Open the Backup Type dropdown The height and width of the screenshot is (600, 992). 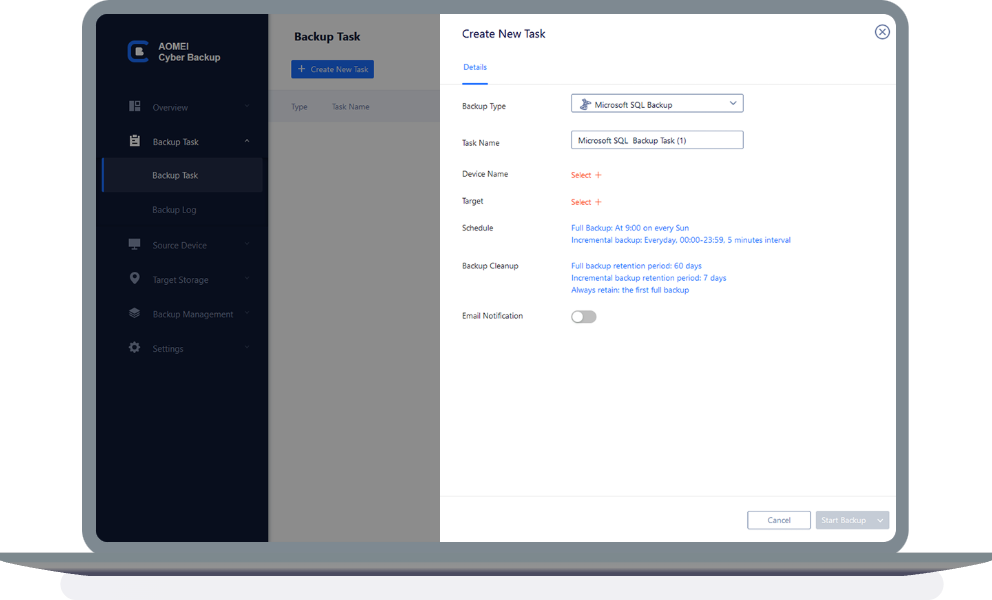(x=657, y=104)
